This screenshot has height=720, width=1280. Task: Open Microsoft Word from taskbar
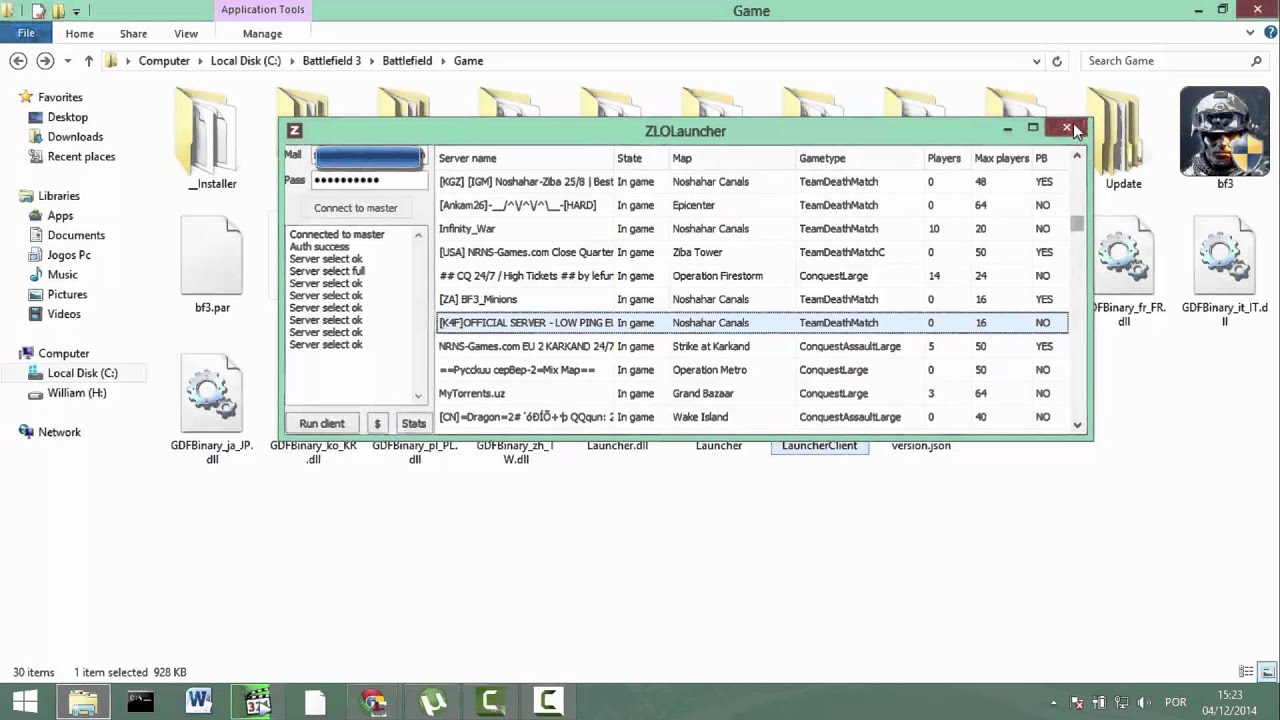pyautogui.click(x=198, y=702)
